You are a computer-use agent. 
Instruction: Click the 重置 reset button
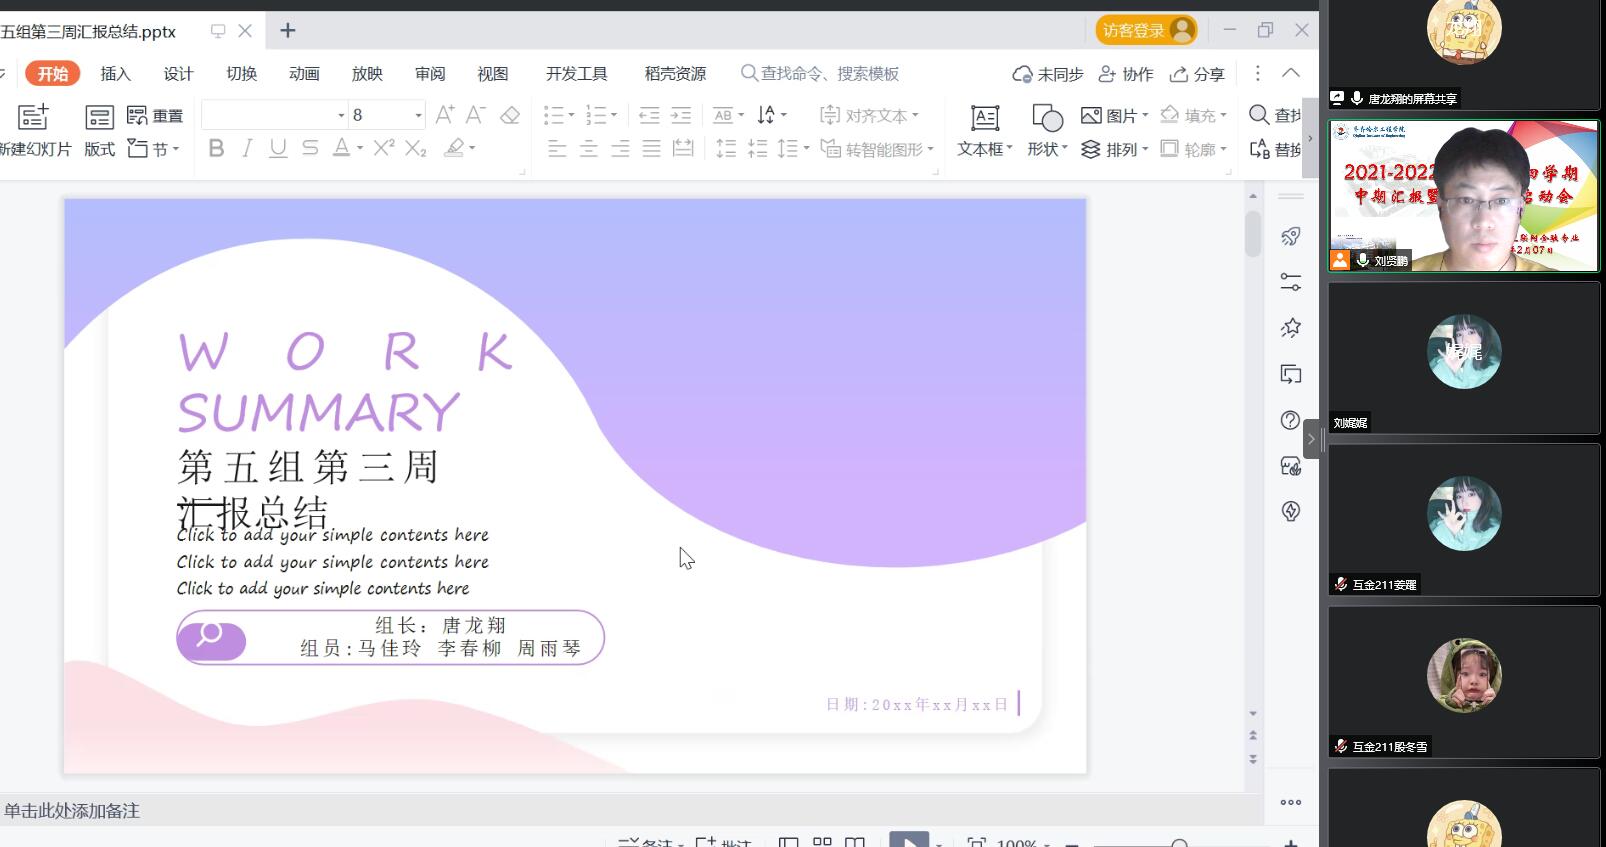(156, 116)
